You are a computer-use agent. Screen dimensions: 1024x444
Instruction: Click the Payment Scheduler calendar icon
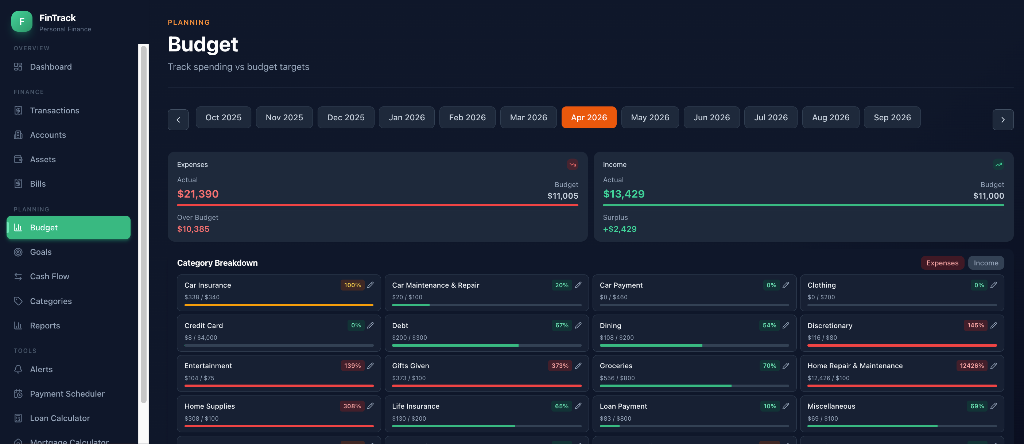pyautogui.click(x=18, y=394)
